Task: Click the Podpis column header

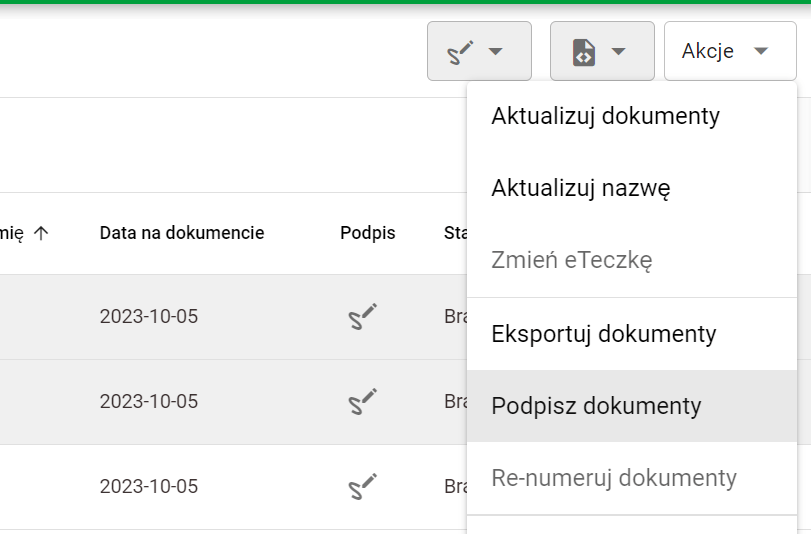Action: (367, 233)
